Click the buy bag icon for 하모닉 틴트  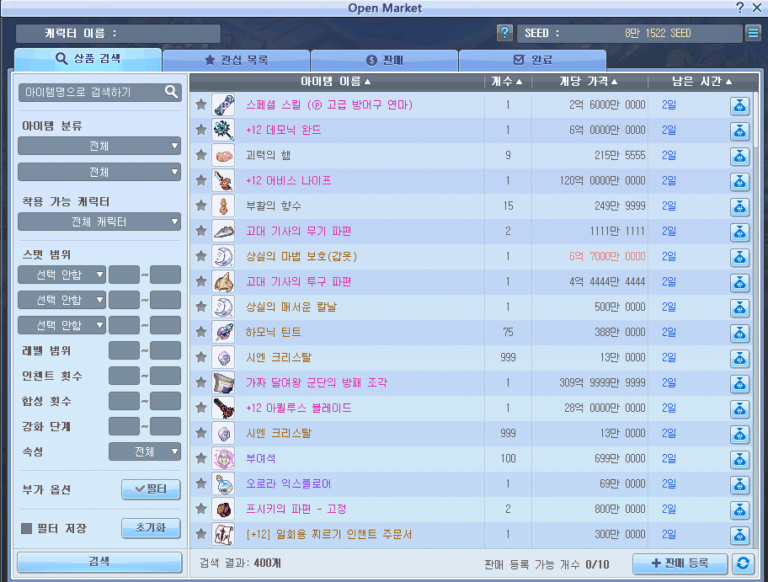(740, 332)
